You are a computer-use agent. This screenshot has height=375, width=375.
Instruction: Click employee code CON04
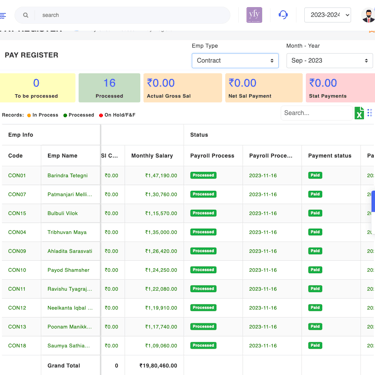point(17,232)
